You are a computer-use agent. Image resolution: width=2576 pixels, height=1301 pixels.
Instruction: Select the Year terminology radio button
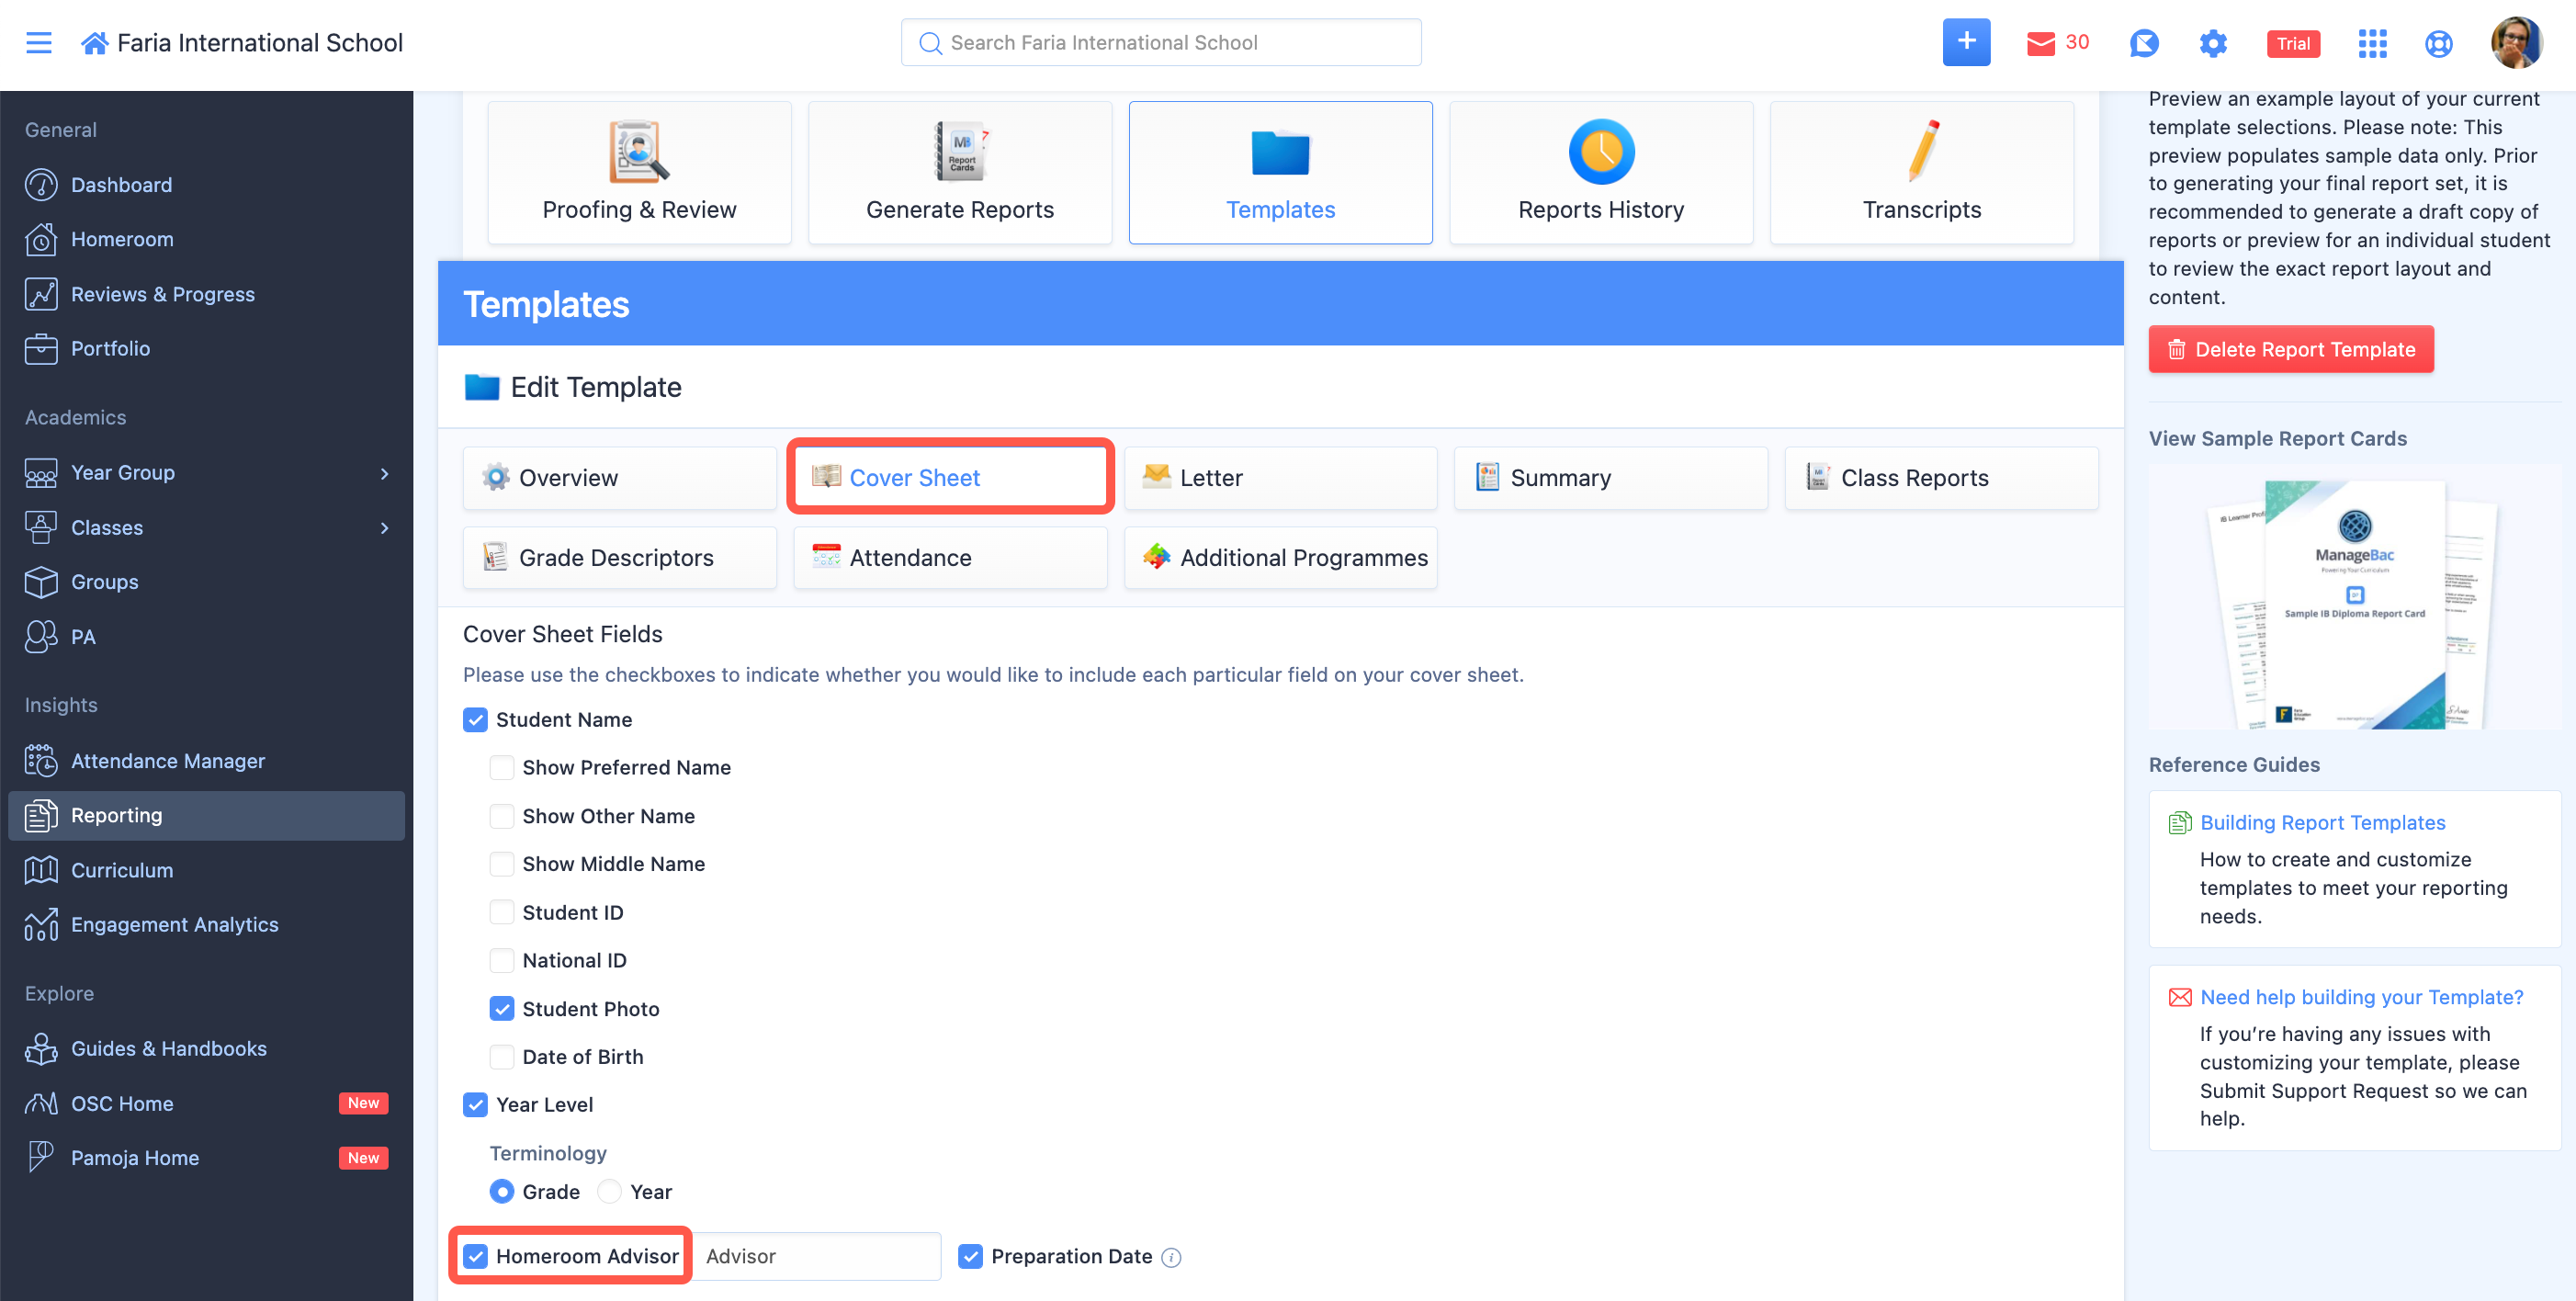609,1191
